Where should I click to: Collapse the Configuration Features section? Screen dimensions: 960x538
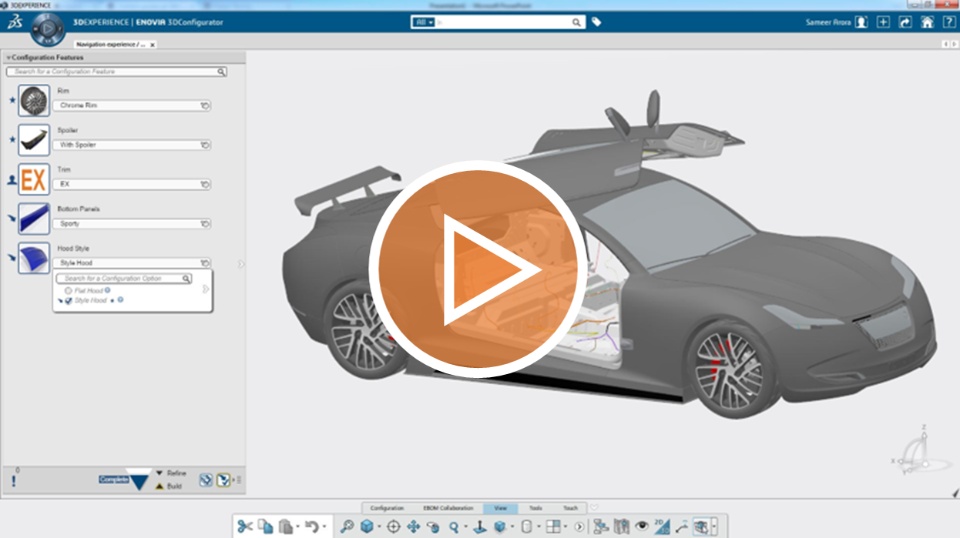click(x=9, y=58)
